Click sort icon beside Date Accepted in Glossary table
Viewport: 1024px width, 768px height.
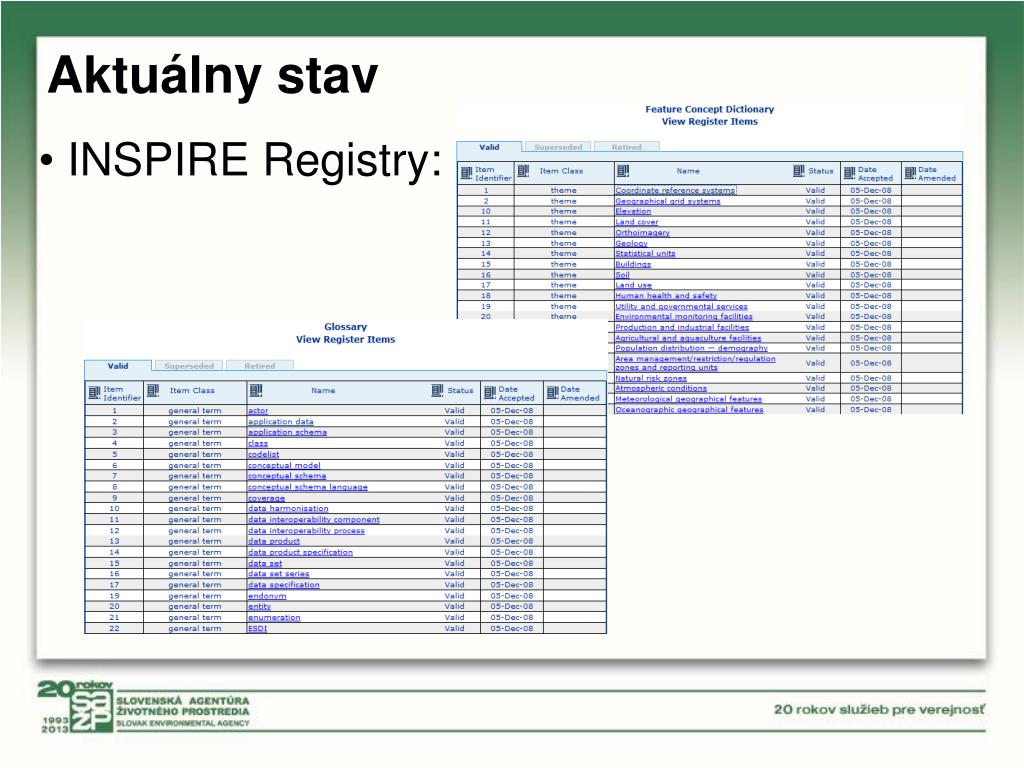pos(490,392)
